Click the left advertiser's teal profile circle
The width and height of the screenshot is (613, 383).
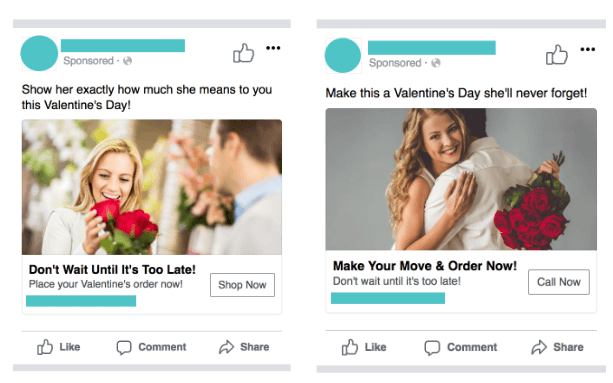(x=39, y=53)
